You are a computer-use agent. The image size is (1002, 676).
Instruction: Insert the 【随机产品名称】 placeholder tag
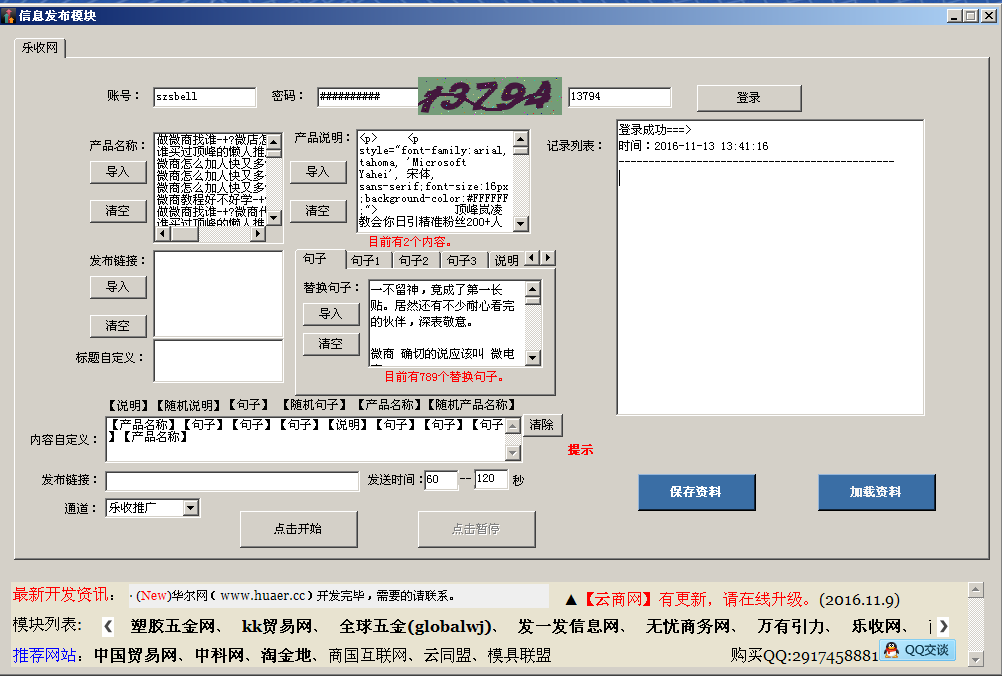click(472, 405)
